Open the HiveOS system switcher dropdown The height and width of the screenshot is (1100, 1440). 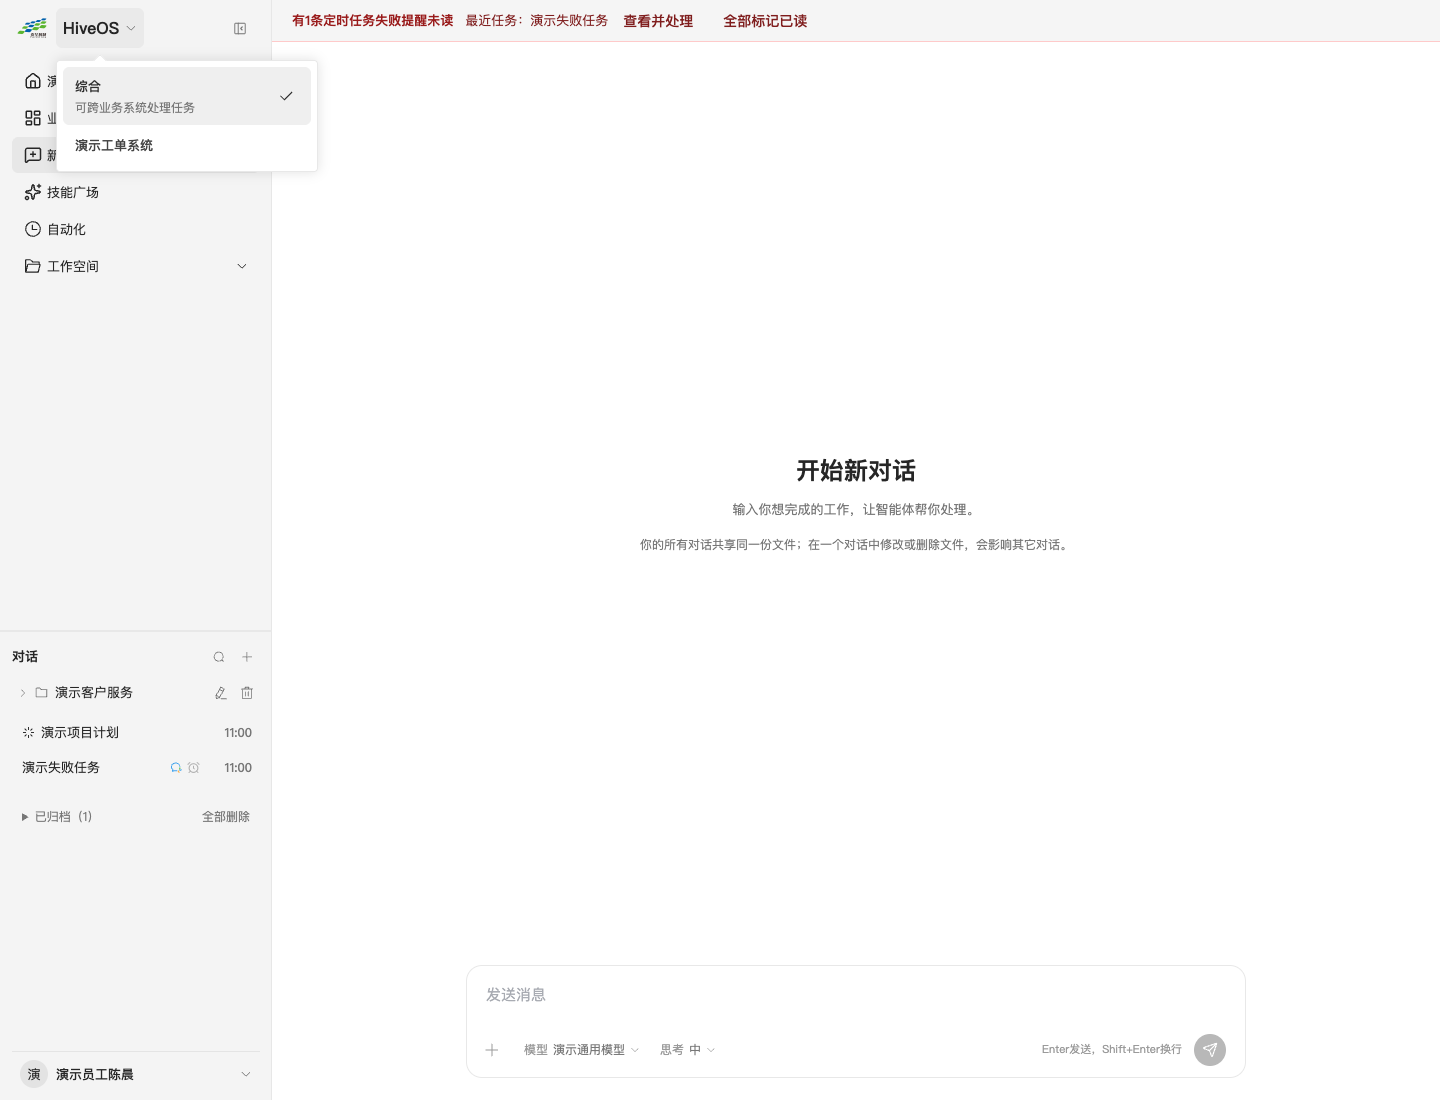click(100, 28)
